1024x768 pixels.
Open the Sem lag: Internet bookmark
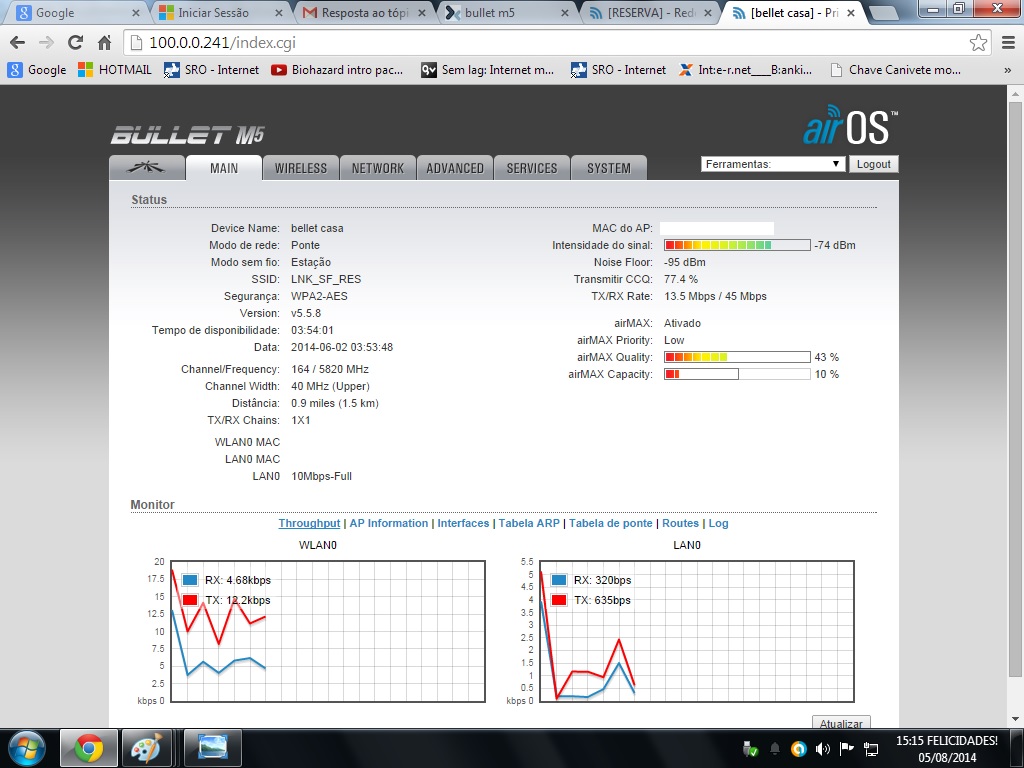click(487, 70)
